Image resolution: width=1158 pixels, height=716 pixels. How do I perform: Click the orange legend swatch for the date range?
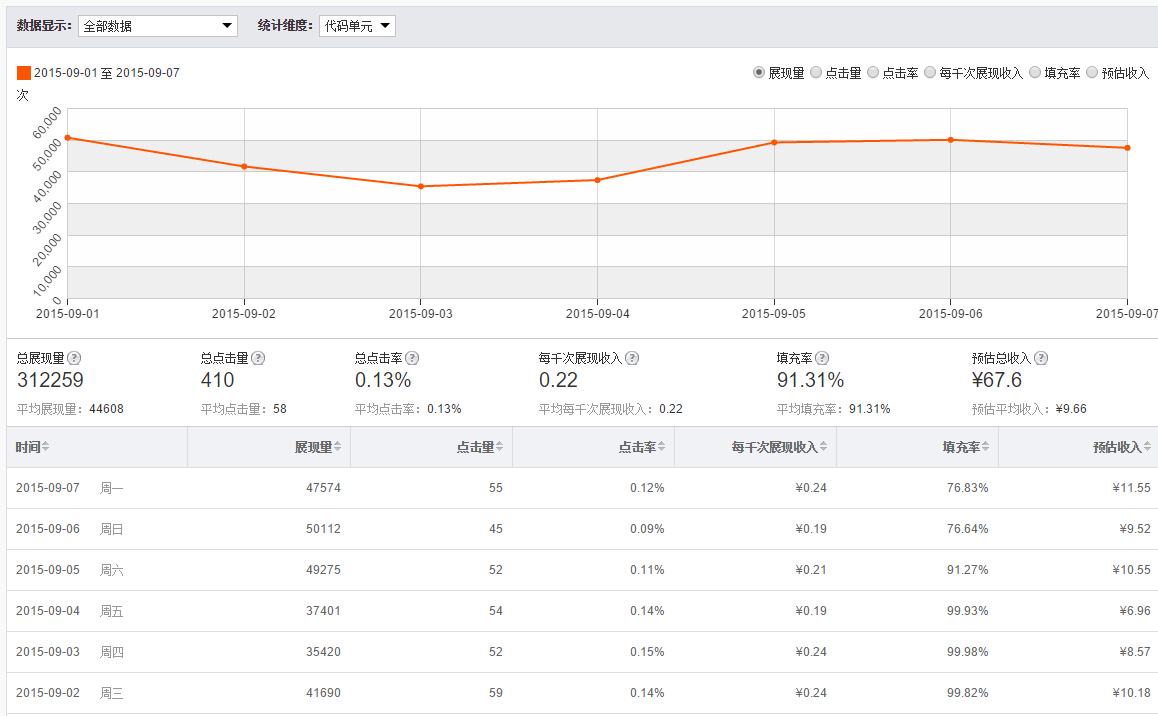point(22,72)
